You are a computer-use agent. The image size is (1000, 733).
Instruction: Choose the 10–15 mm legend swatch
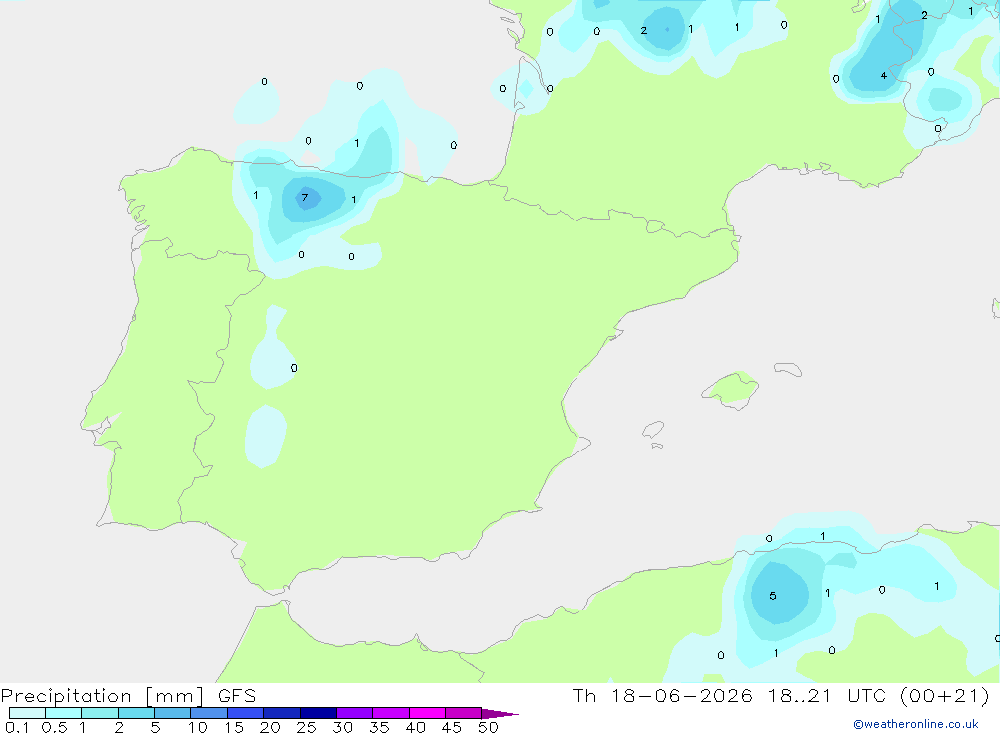click(x=209, y=713)
